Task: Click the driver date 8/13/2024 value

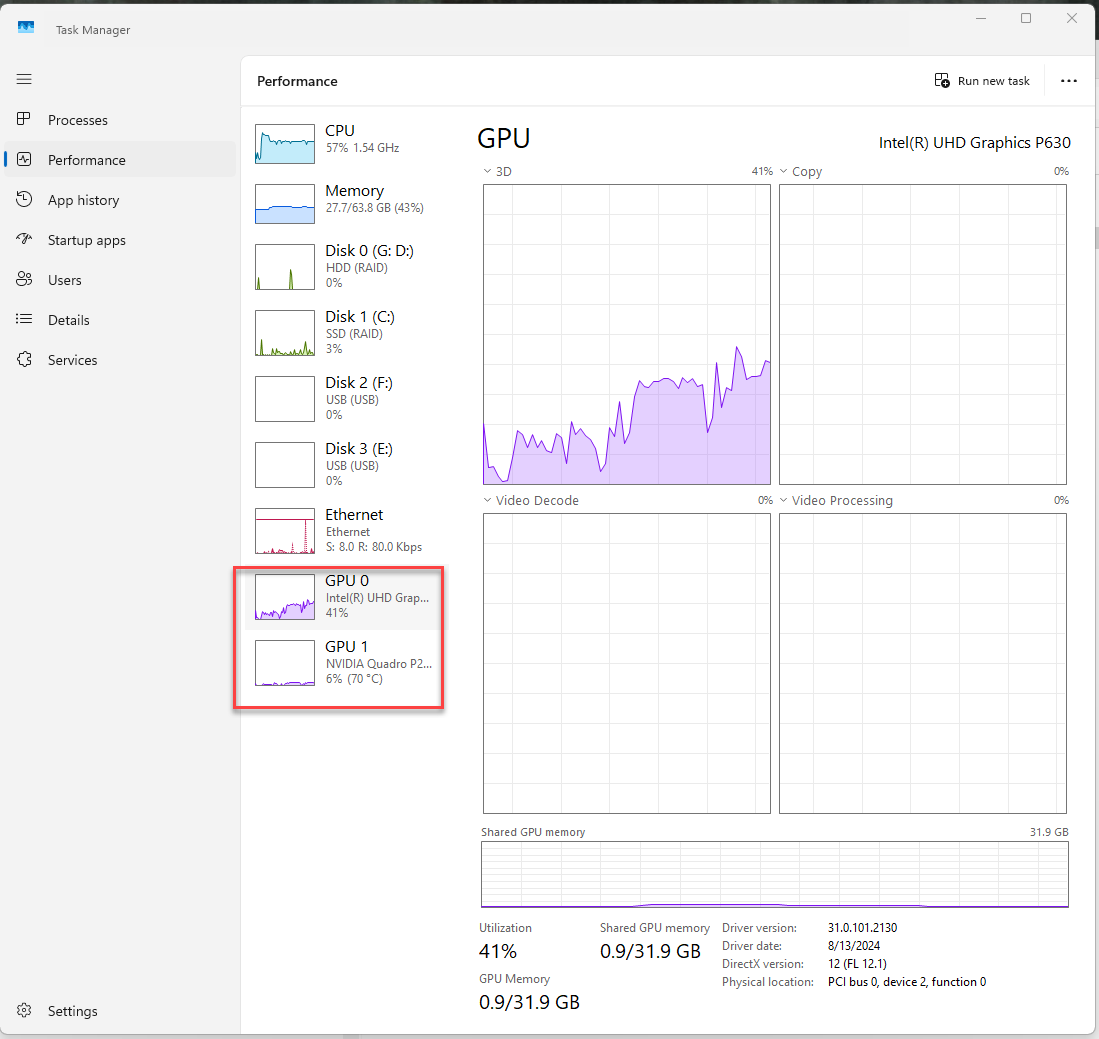Action: pyautogui.click(x=854, y=946)
